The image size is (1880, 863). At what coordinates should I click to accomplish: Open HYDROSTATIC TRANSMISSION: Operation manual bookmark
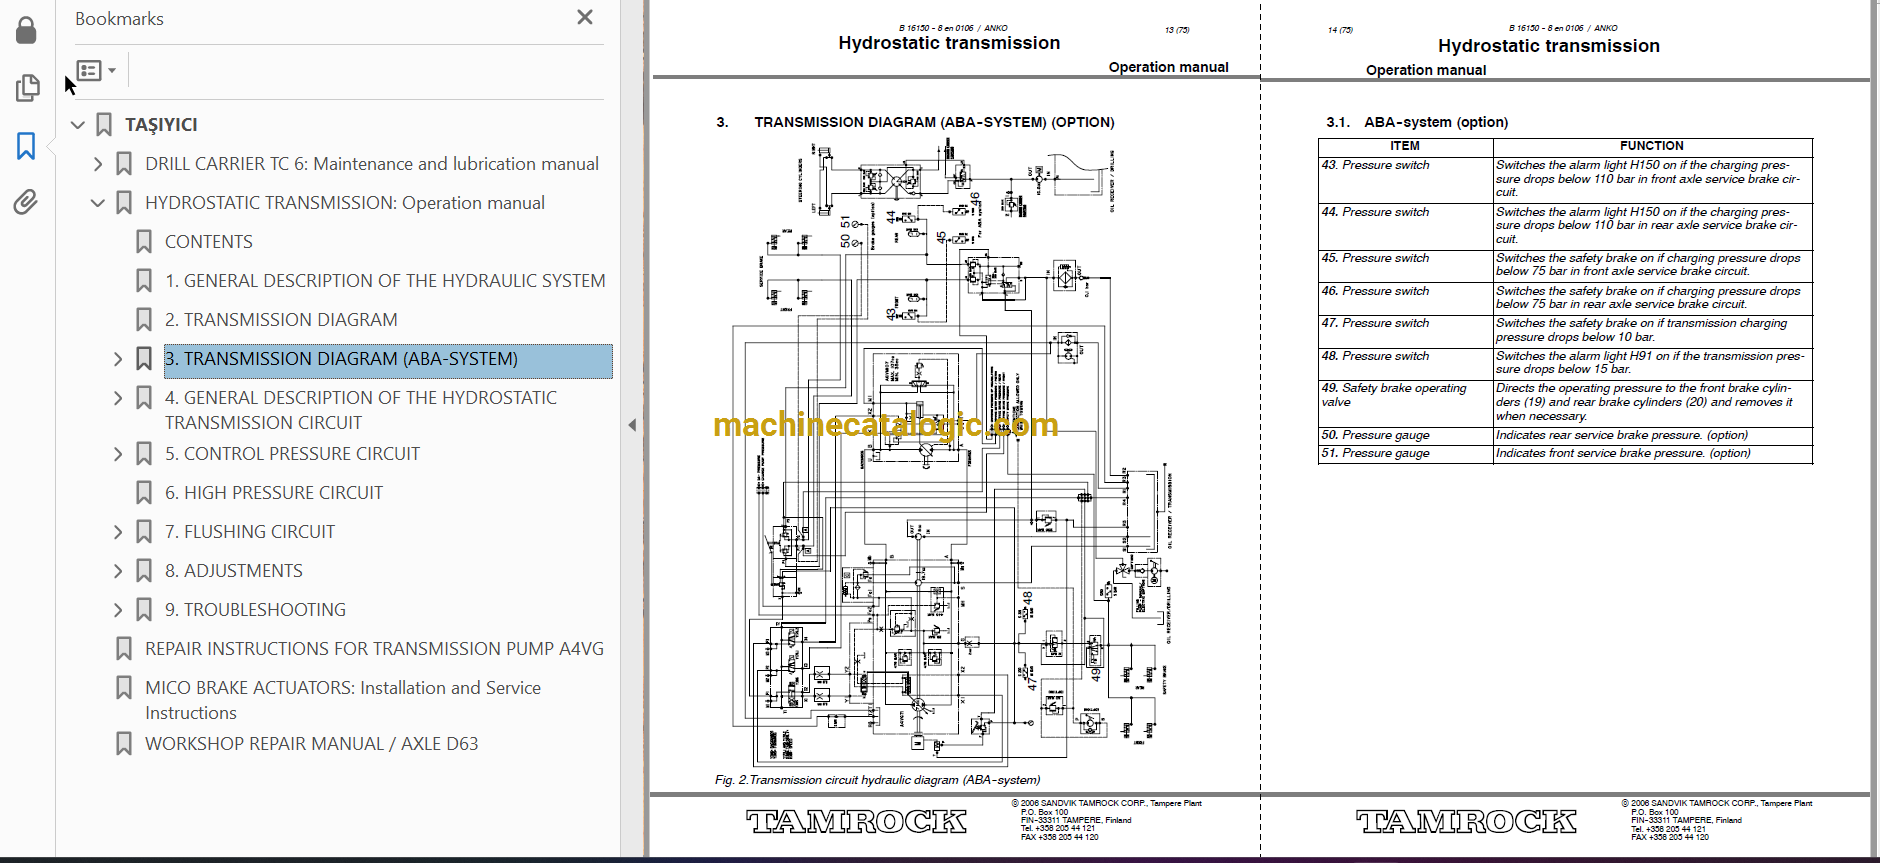click(345, 203)
